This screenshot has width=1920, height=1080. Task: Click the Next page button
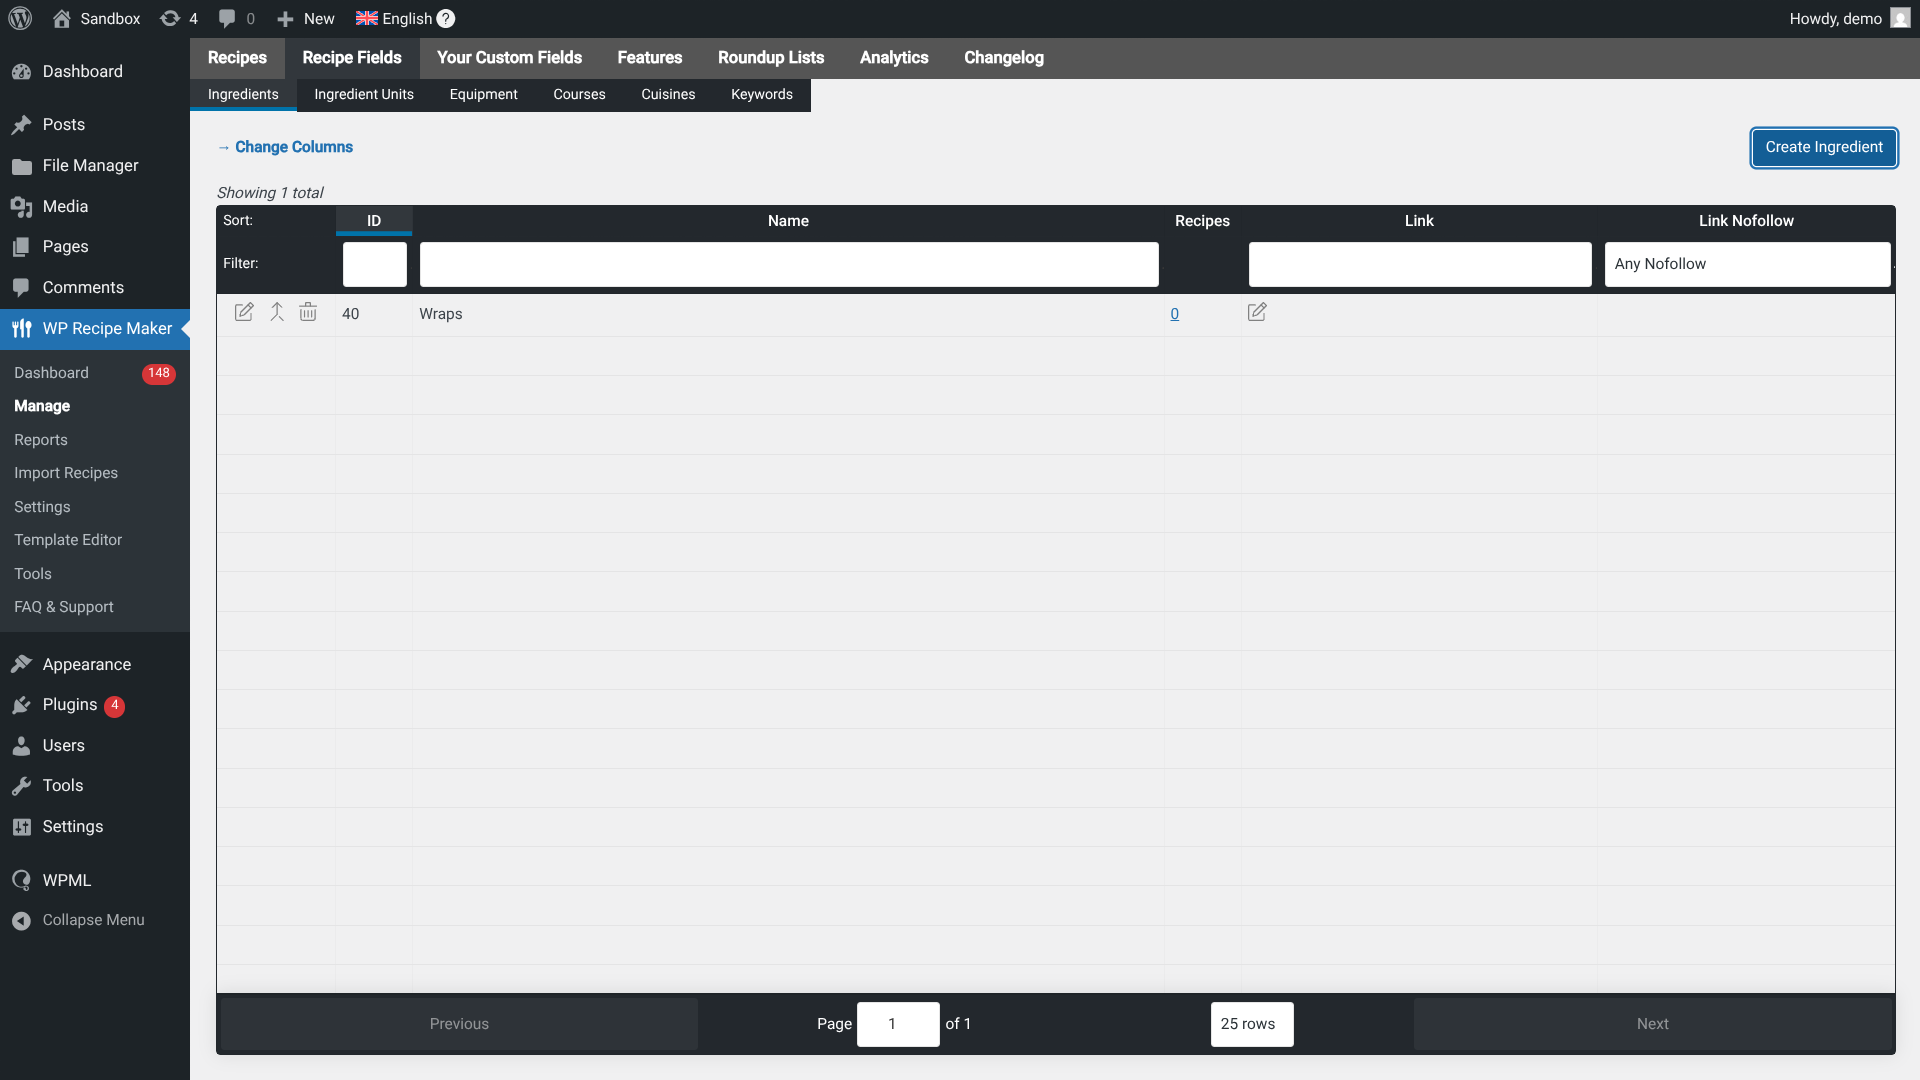pyautogui.click(x=1652, y=1024)
